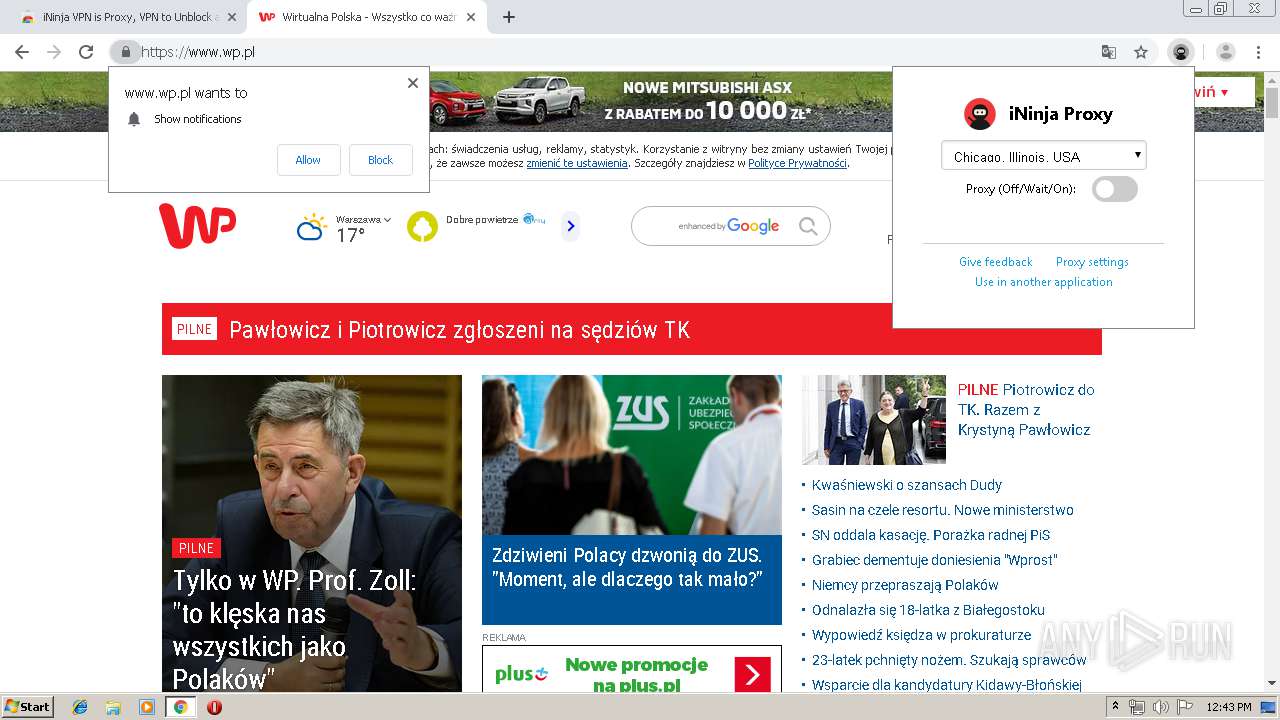
Task: Open Give feedback link
Action: tap(995, 262)
